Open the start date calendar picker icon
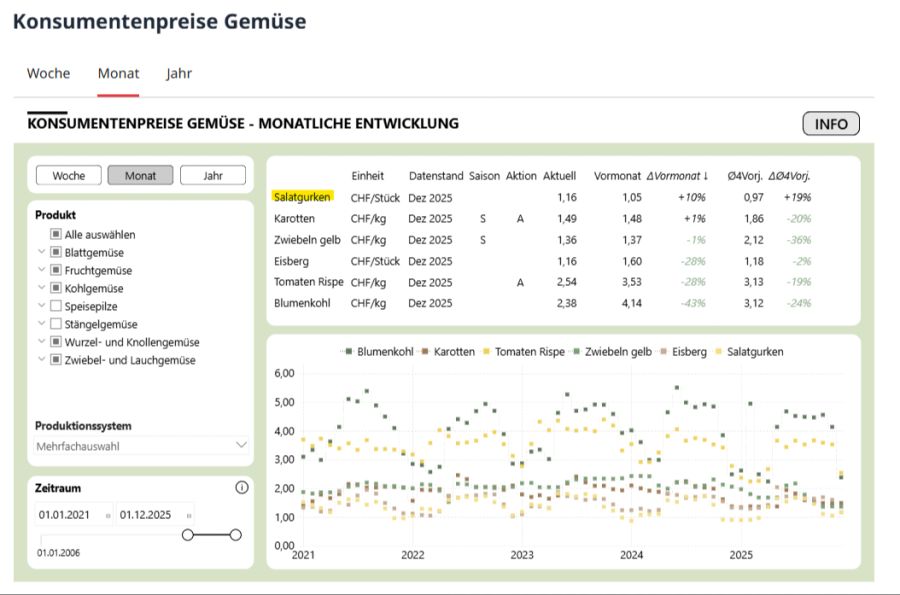This screenshot has height=595, width=900. [107, 515]
